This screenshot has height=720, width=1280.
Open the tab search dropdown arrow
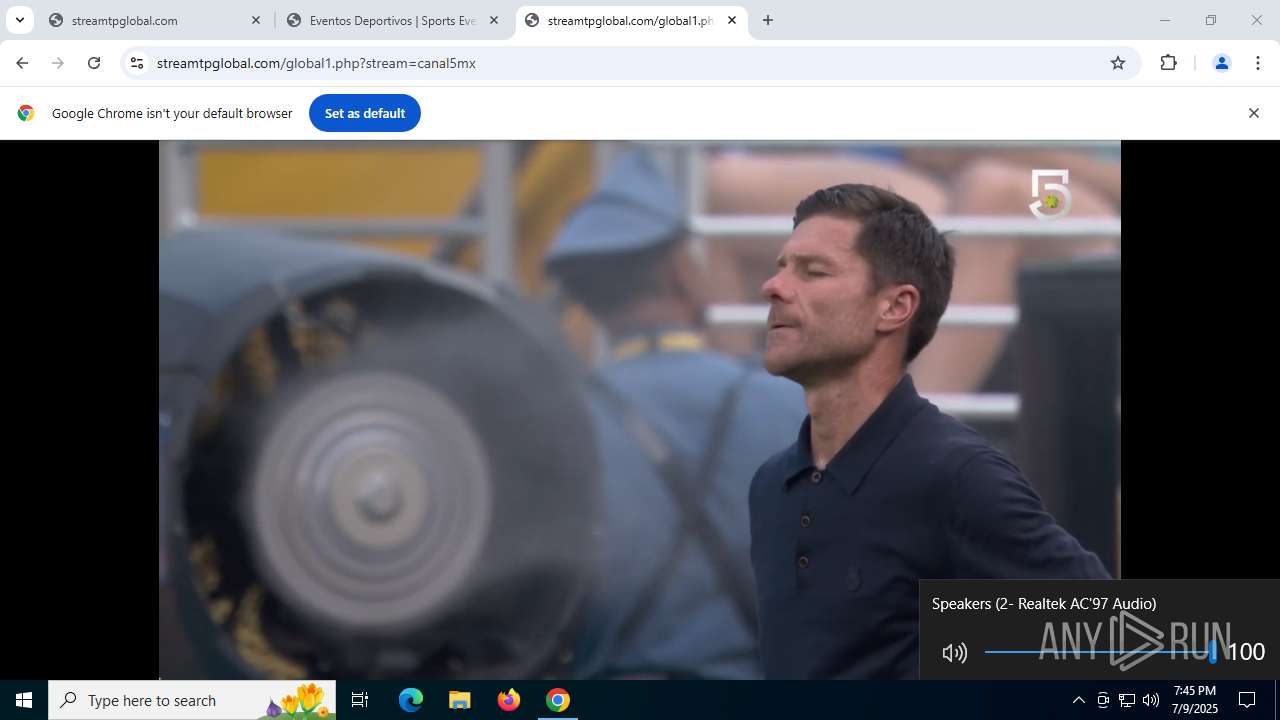19,20
